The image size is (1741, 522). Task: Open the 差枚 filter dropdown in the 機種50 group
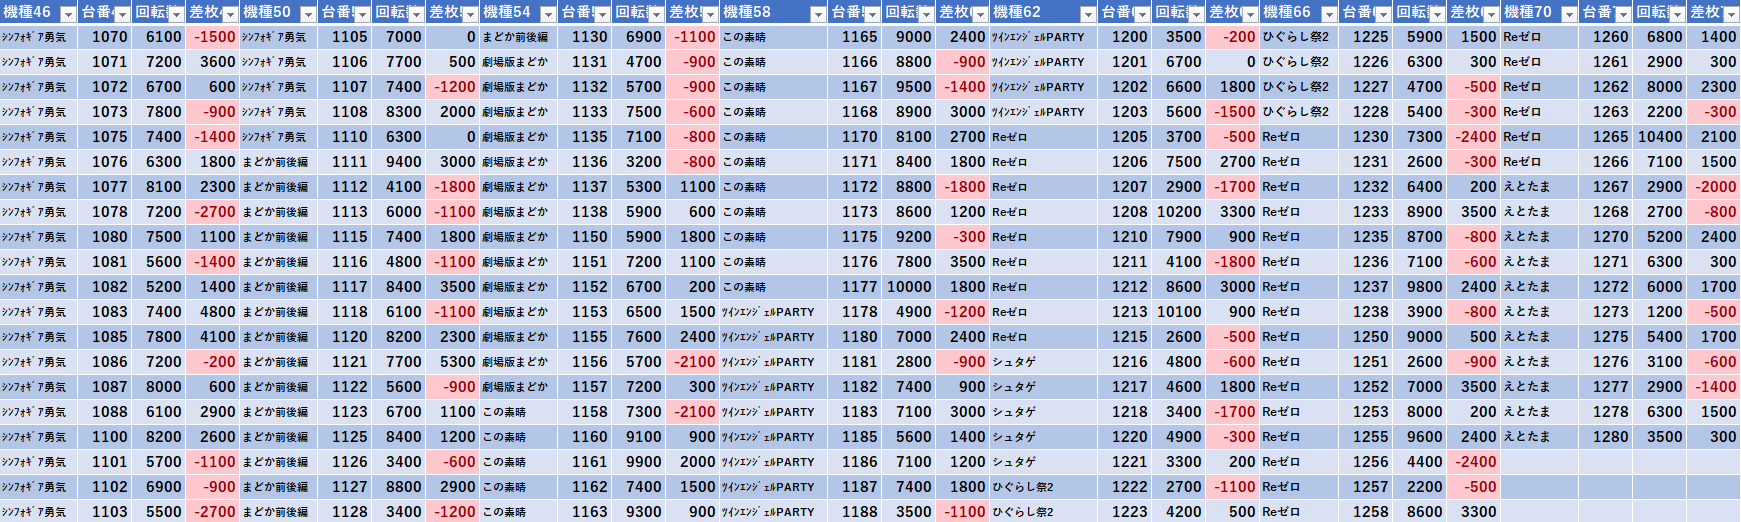(x=470, y=14)
